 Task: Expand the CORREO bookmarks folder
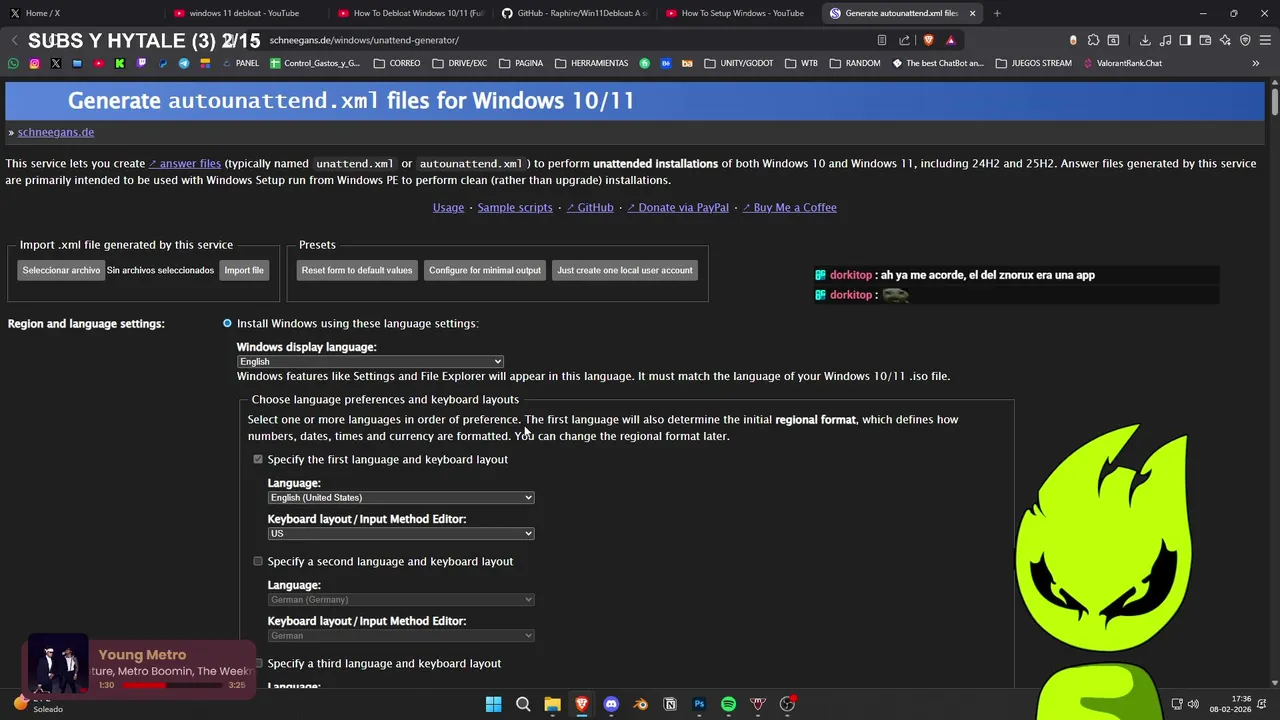[x=397, y=63]
